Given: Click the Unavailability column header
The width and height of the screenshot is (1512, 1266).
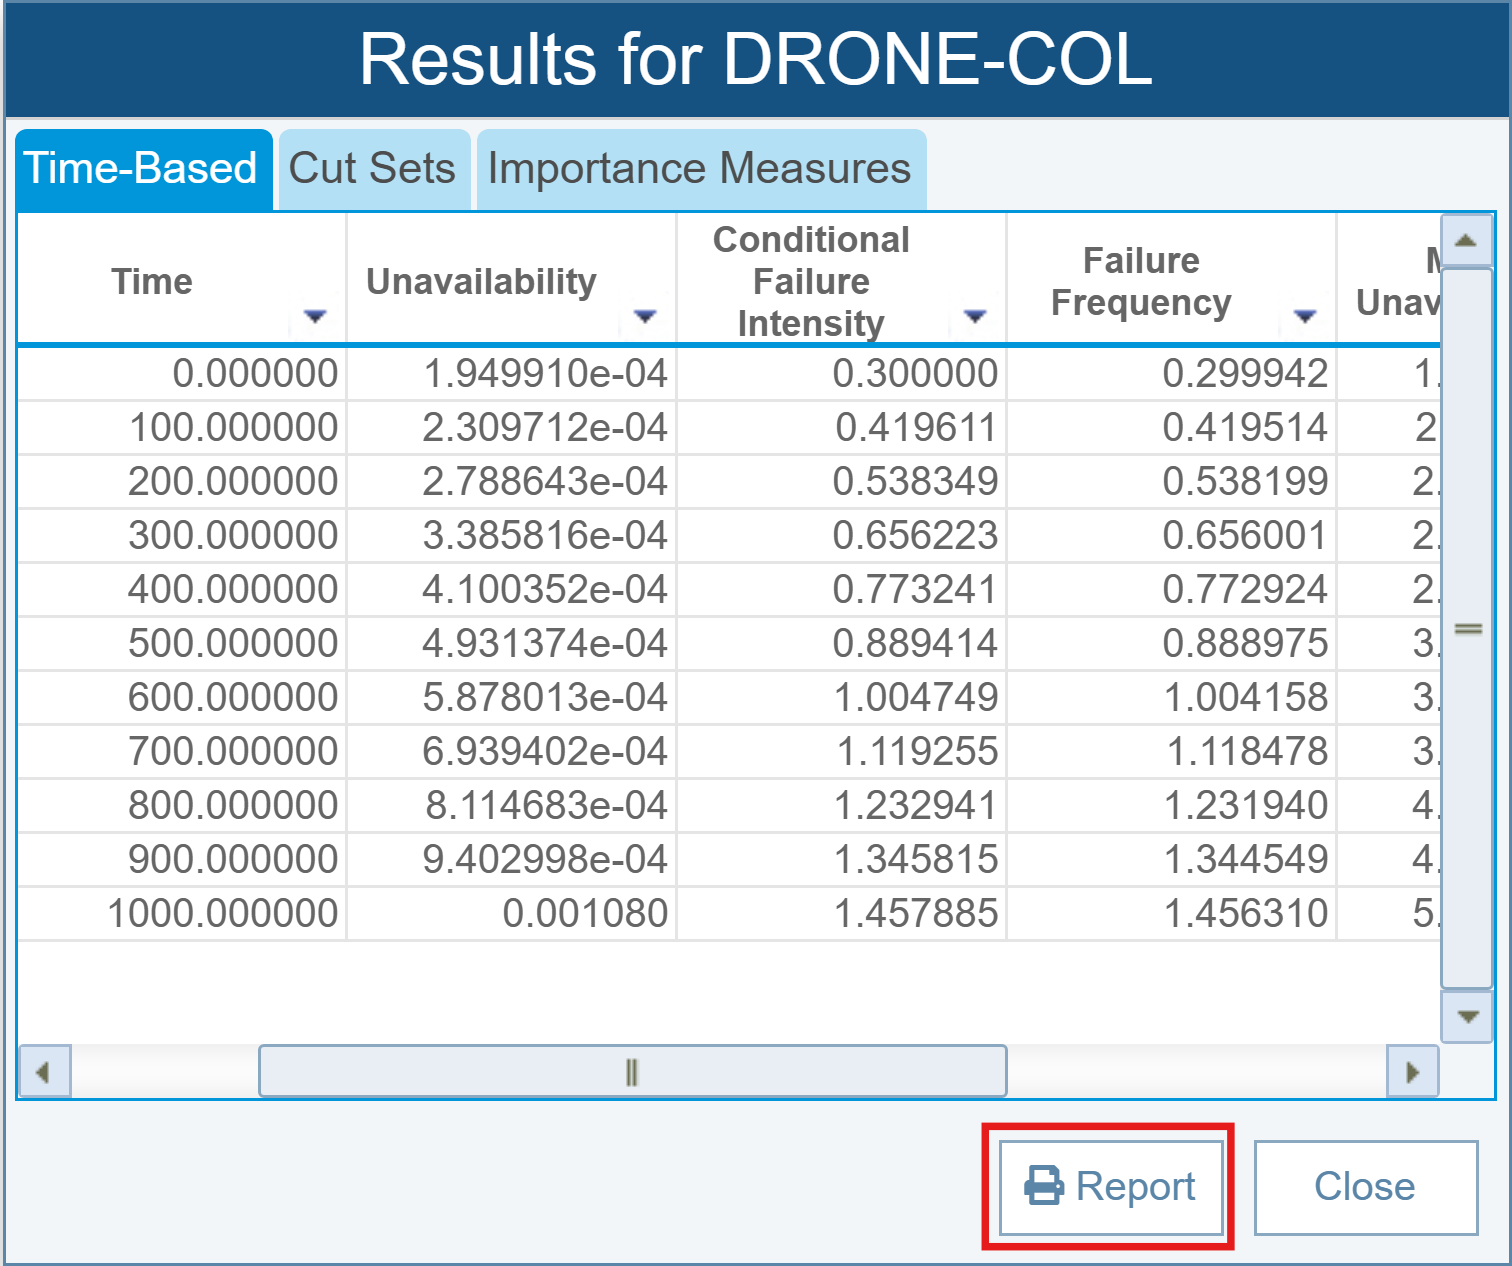Looking at the screenshot, I should pos(482,281).
